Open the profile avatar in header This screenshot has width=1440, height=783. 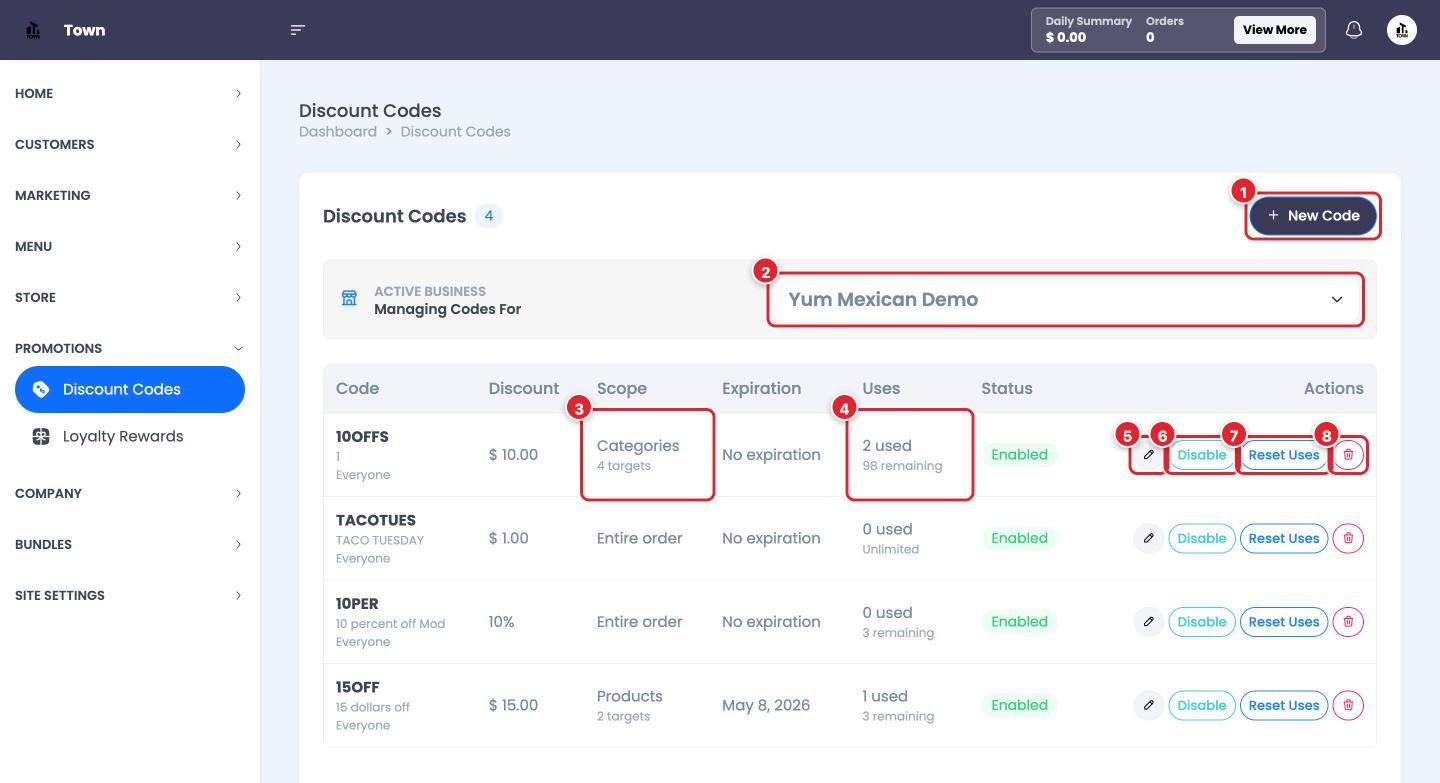click(x=1402, y=30)
